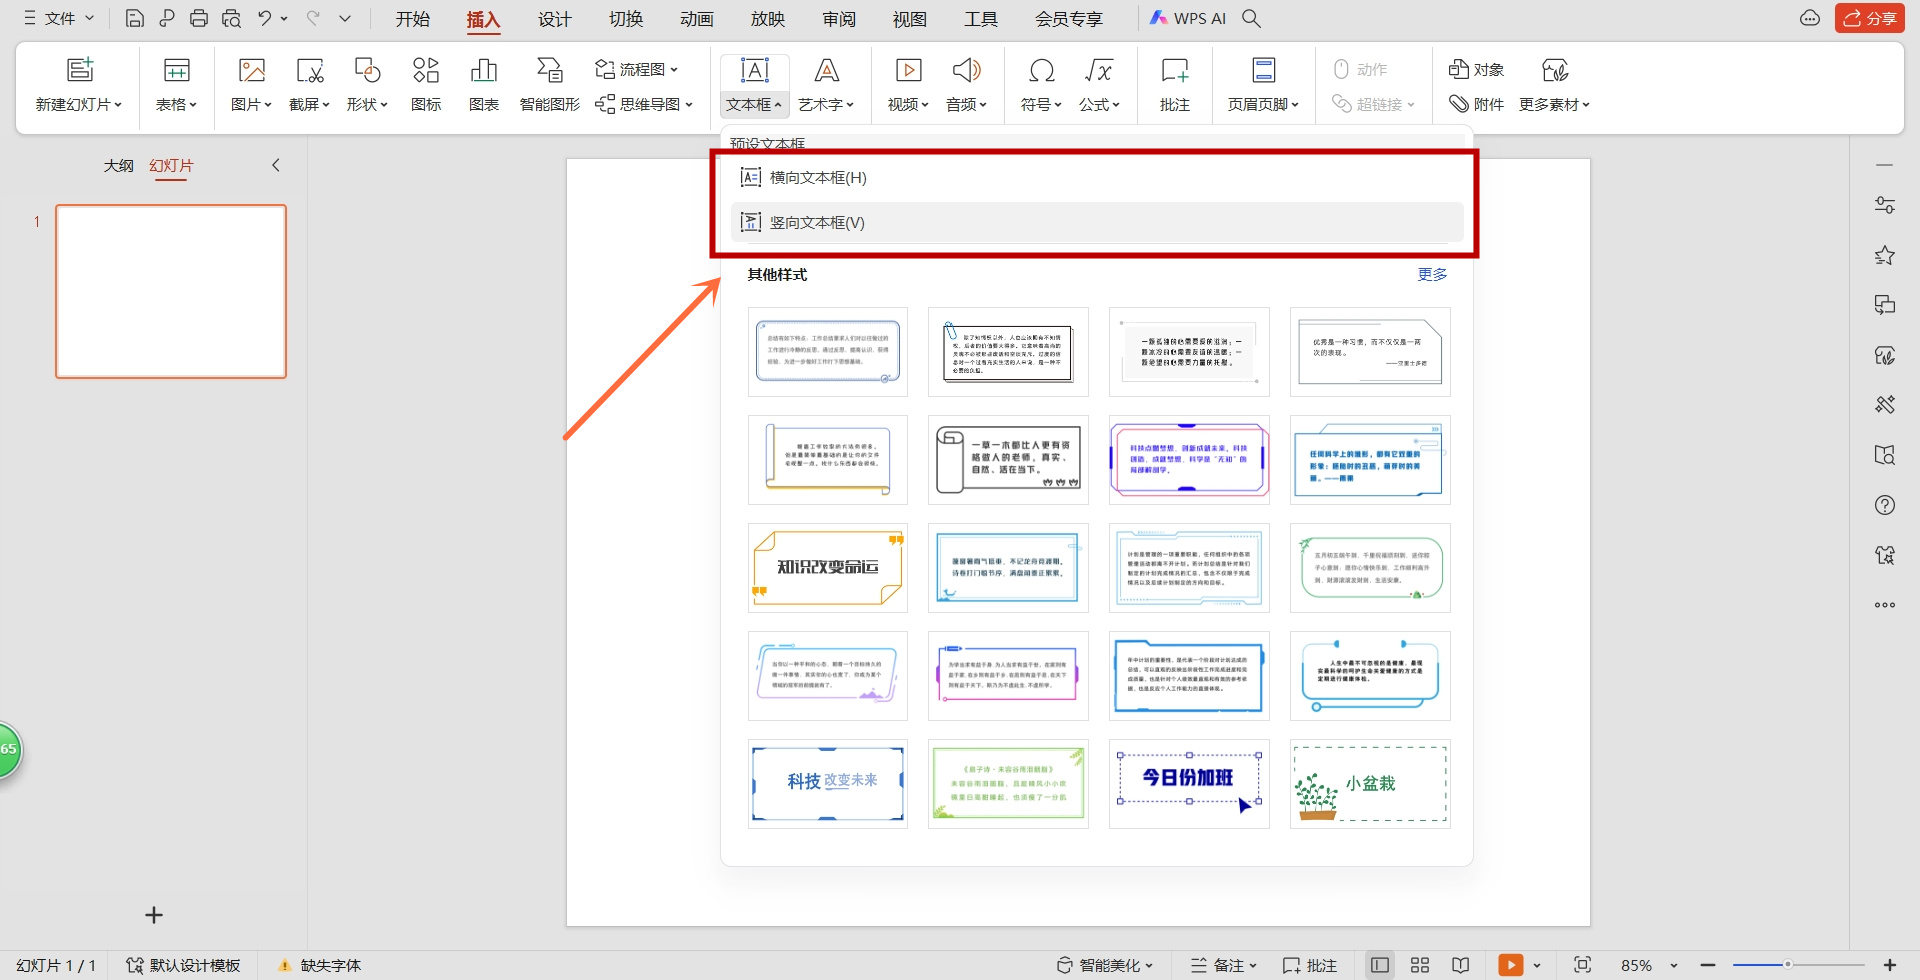Viewport: 1920px width, 980px height.
Task: Toggle slide sorter grid view
Action: coord(1420,965)
